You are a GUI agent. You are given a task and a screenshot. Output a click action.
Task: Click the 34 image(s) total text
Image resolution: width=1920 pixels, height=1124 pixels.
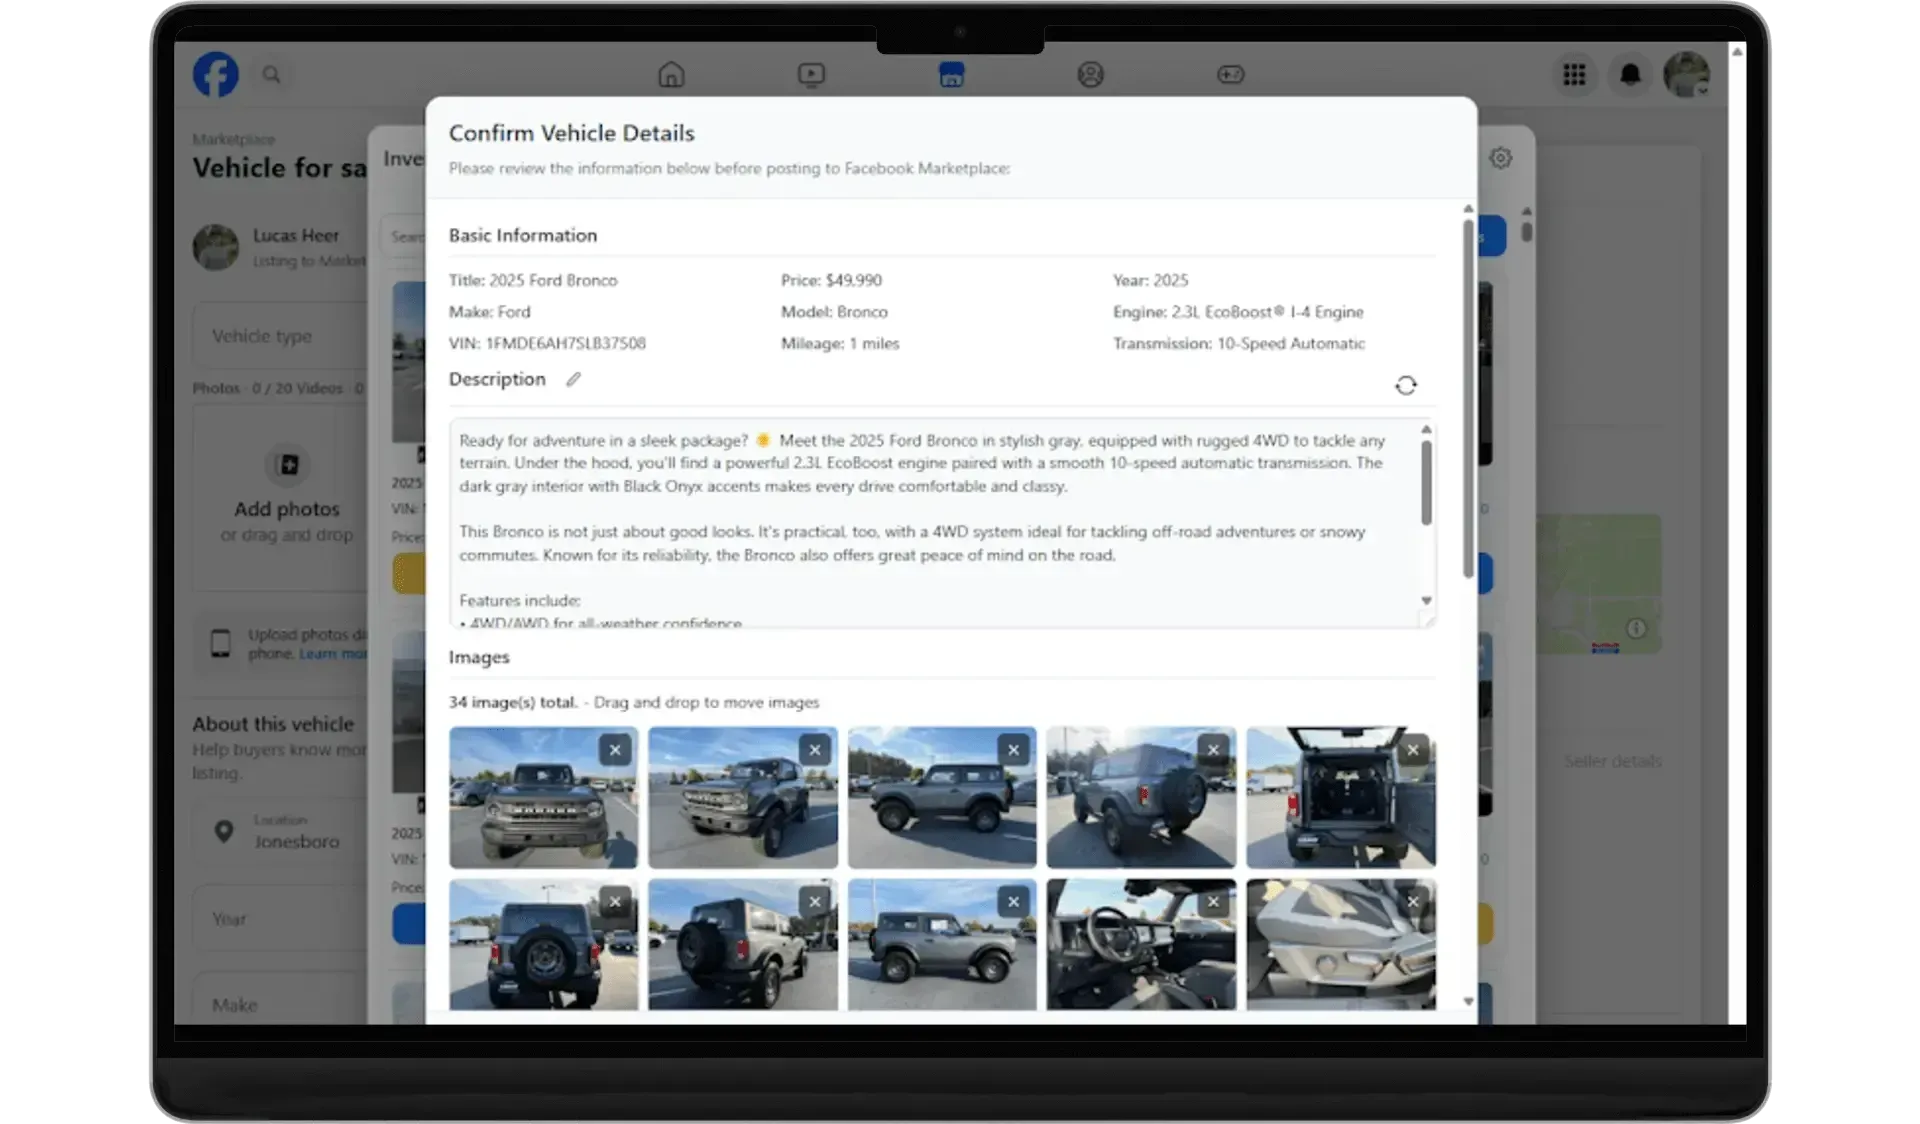click(x=513, y=702)
